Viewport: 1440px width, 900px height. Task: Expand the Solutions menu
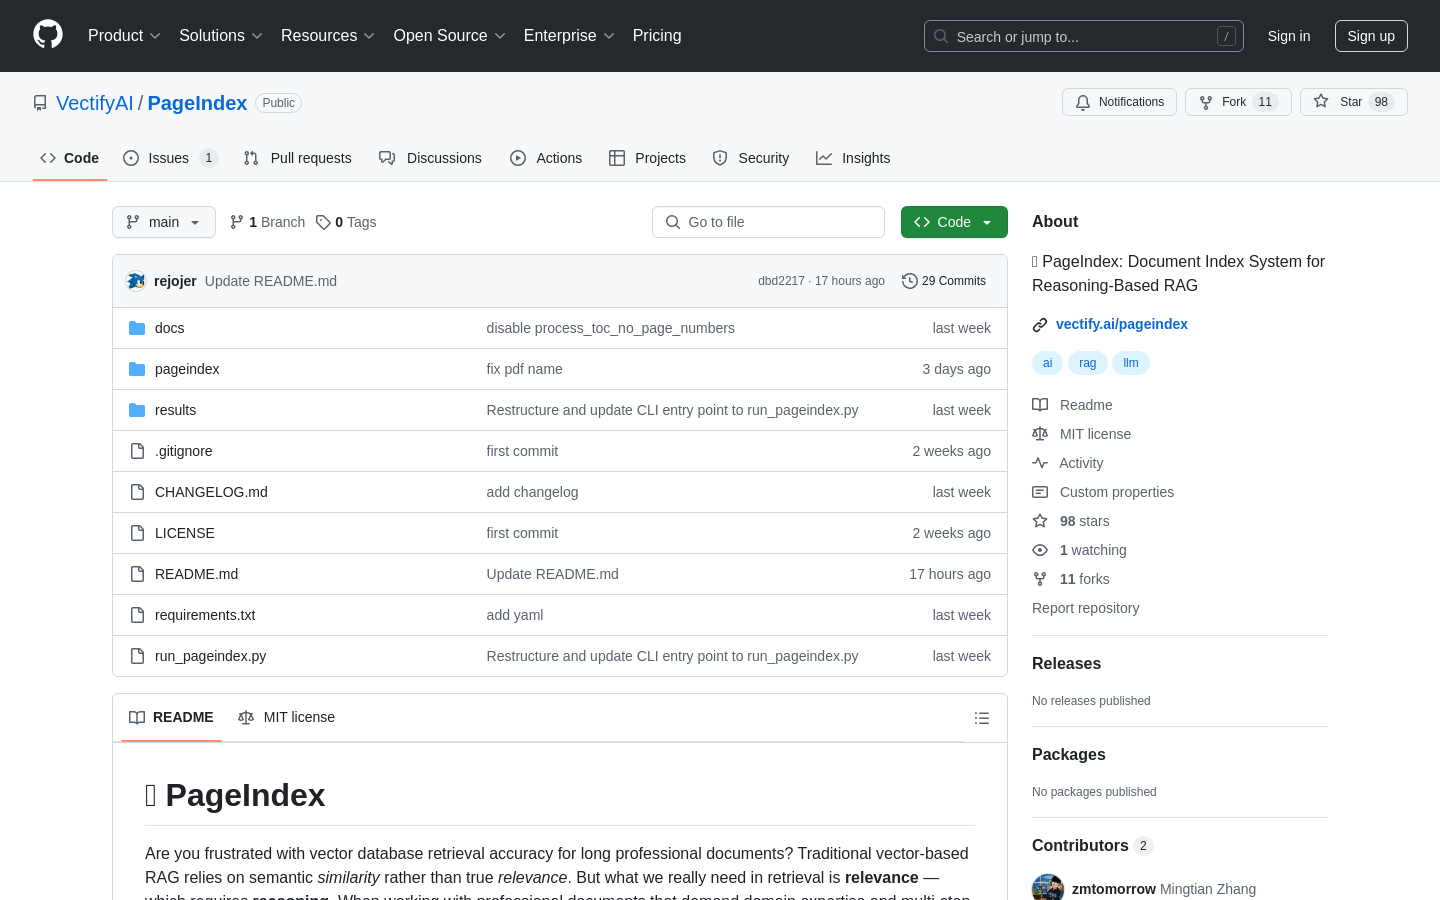pyautogui.click(x=221, y=36)
